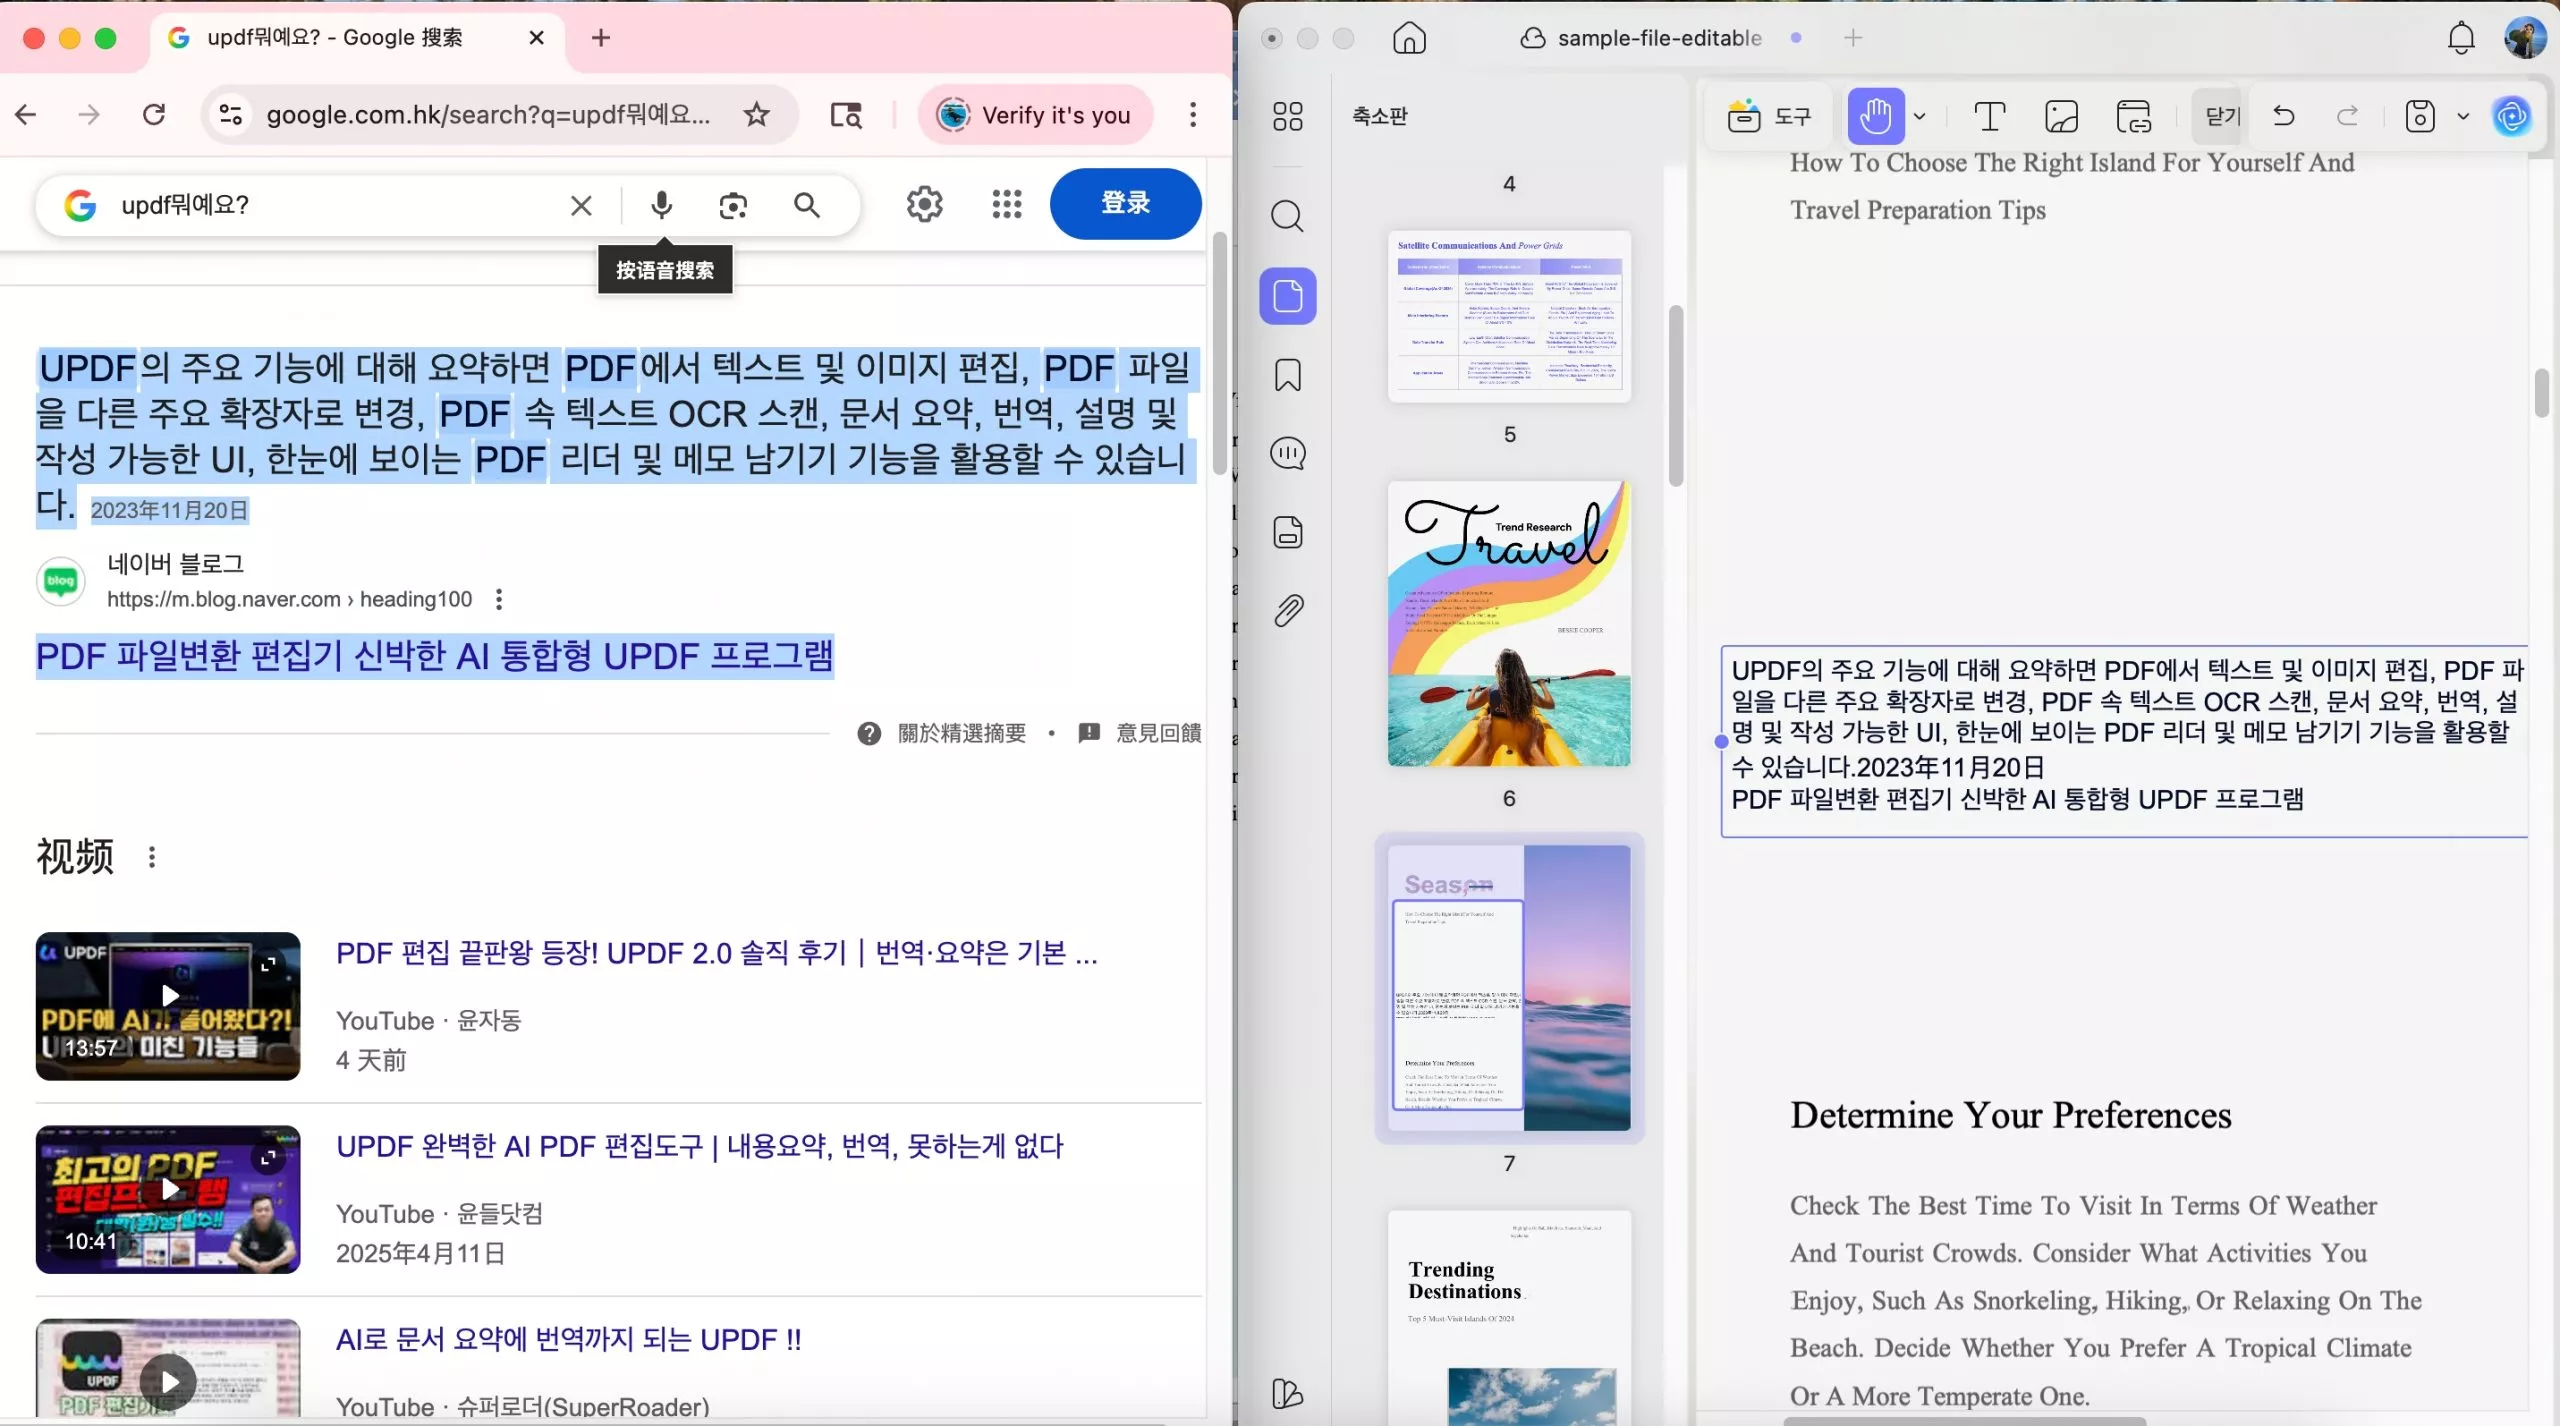Open 视频 section options menu
This screenshot has width=2560, height=1426.
tap(152, 857)
